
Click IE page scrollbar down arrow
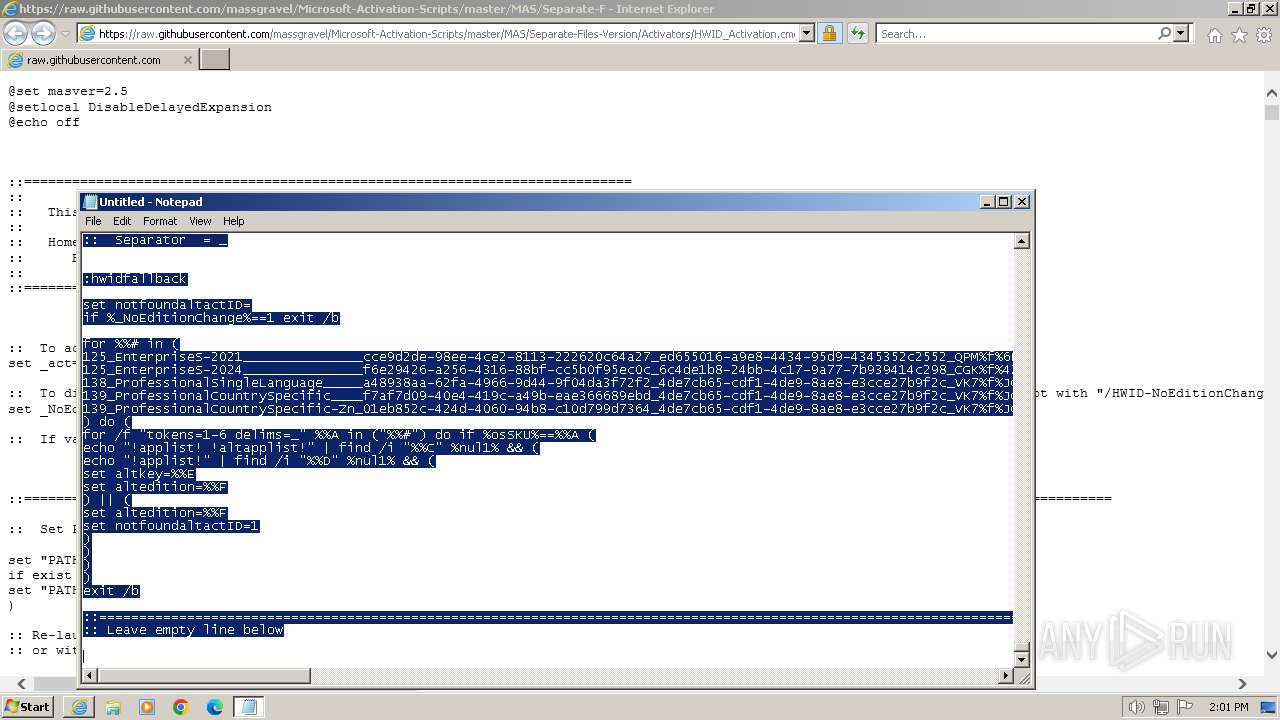(1272, 656)
